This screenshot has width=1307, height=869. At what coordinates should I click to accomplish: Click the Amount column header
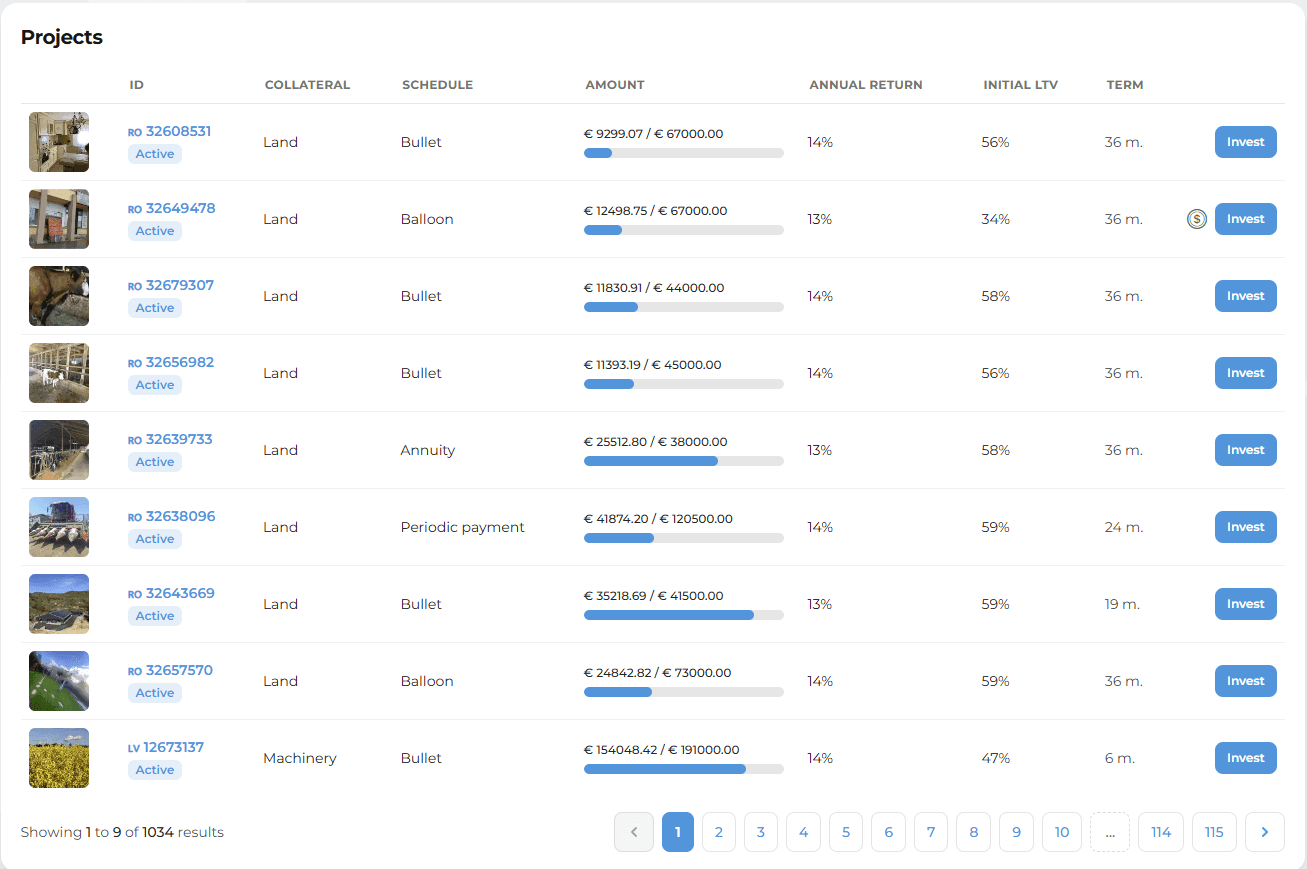(615, 85)
